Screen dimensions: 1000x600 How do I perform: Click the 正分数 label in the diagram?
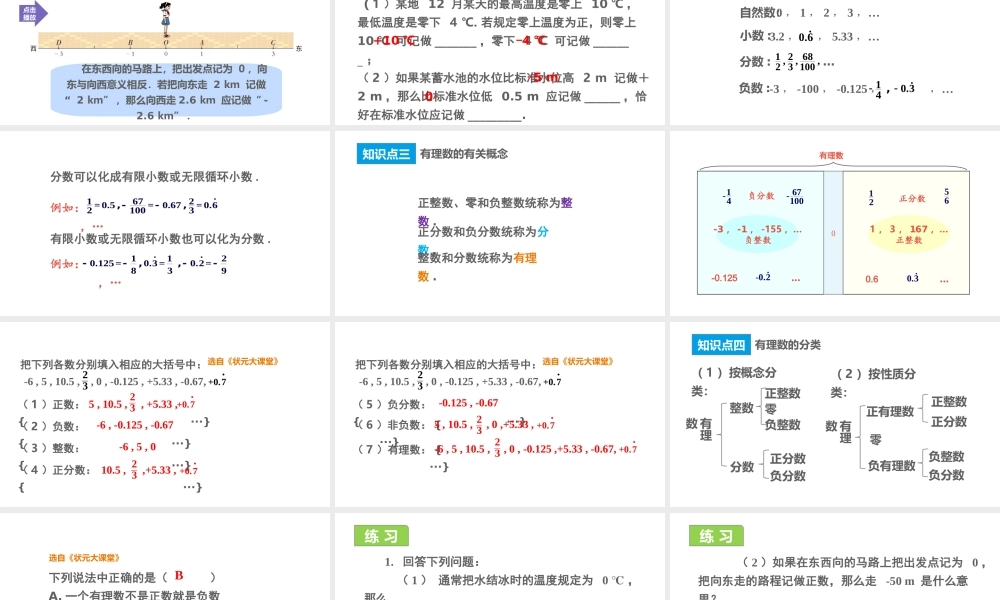912,198
